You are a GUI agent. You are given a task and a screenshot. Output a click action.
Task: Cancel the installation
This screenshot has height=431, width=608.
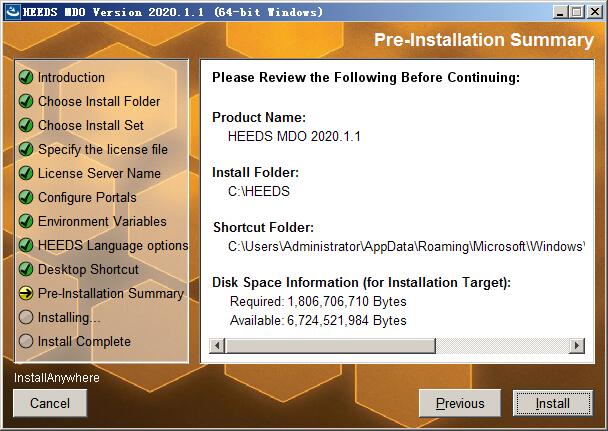click(x=50, y=403)
